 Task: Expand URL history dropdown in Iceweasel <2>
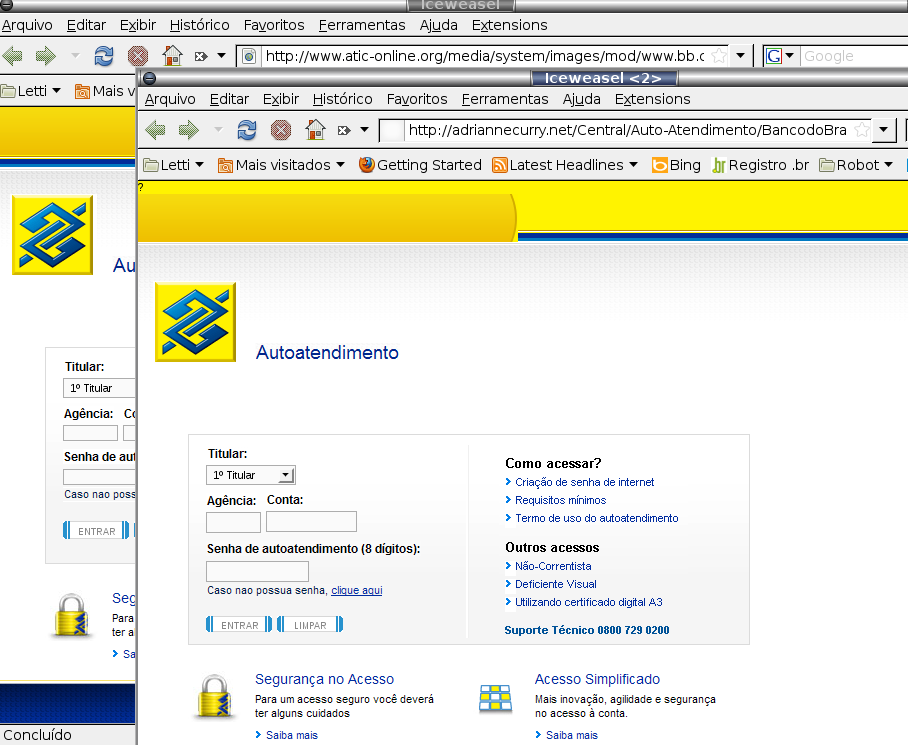(x=884, y=130)
